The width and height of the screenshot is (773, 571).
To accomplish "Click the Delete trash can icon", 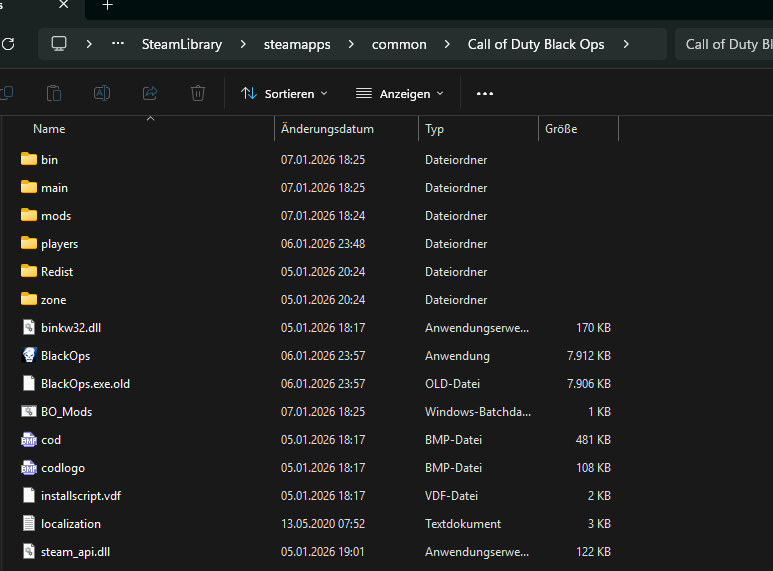I will (198, 93).
